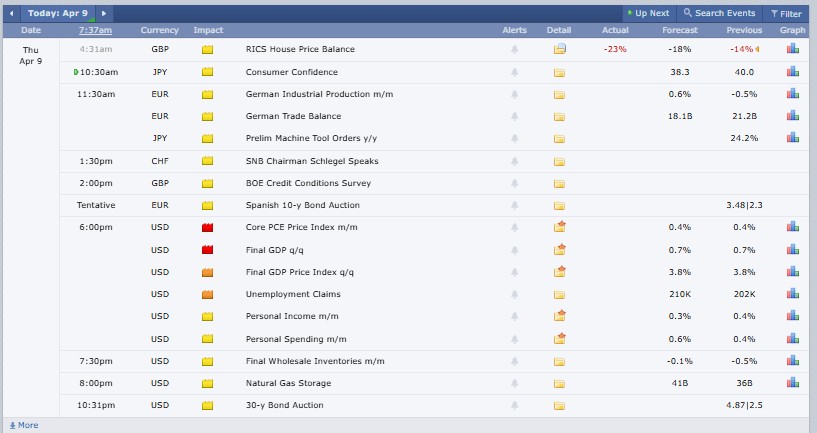
Task: Toggle alert for 30-y Bond Auction
Action: coord(515,405)
